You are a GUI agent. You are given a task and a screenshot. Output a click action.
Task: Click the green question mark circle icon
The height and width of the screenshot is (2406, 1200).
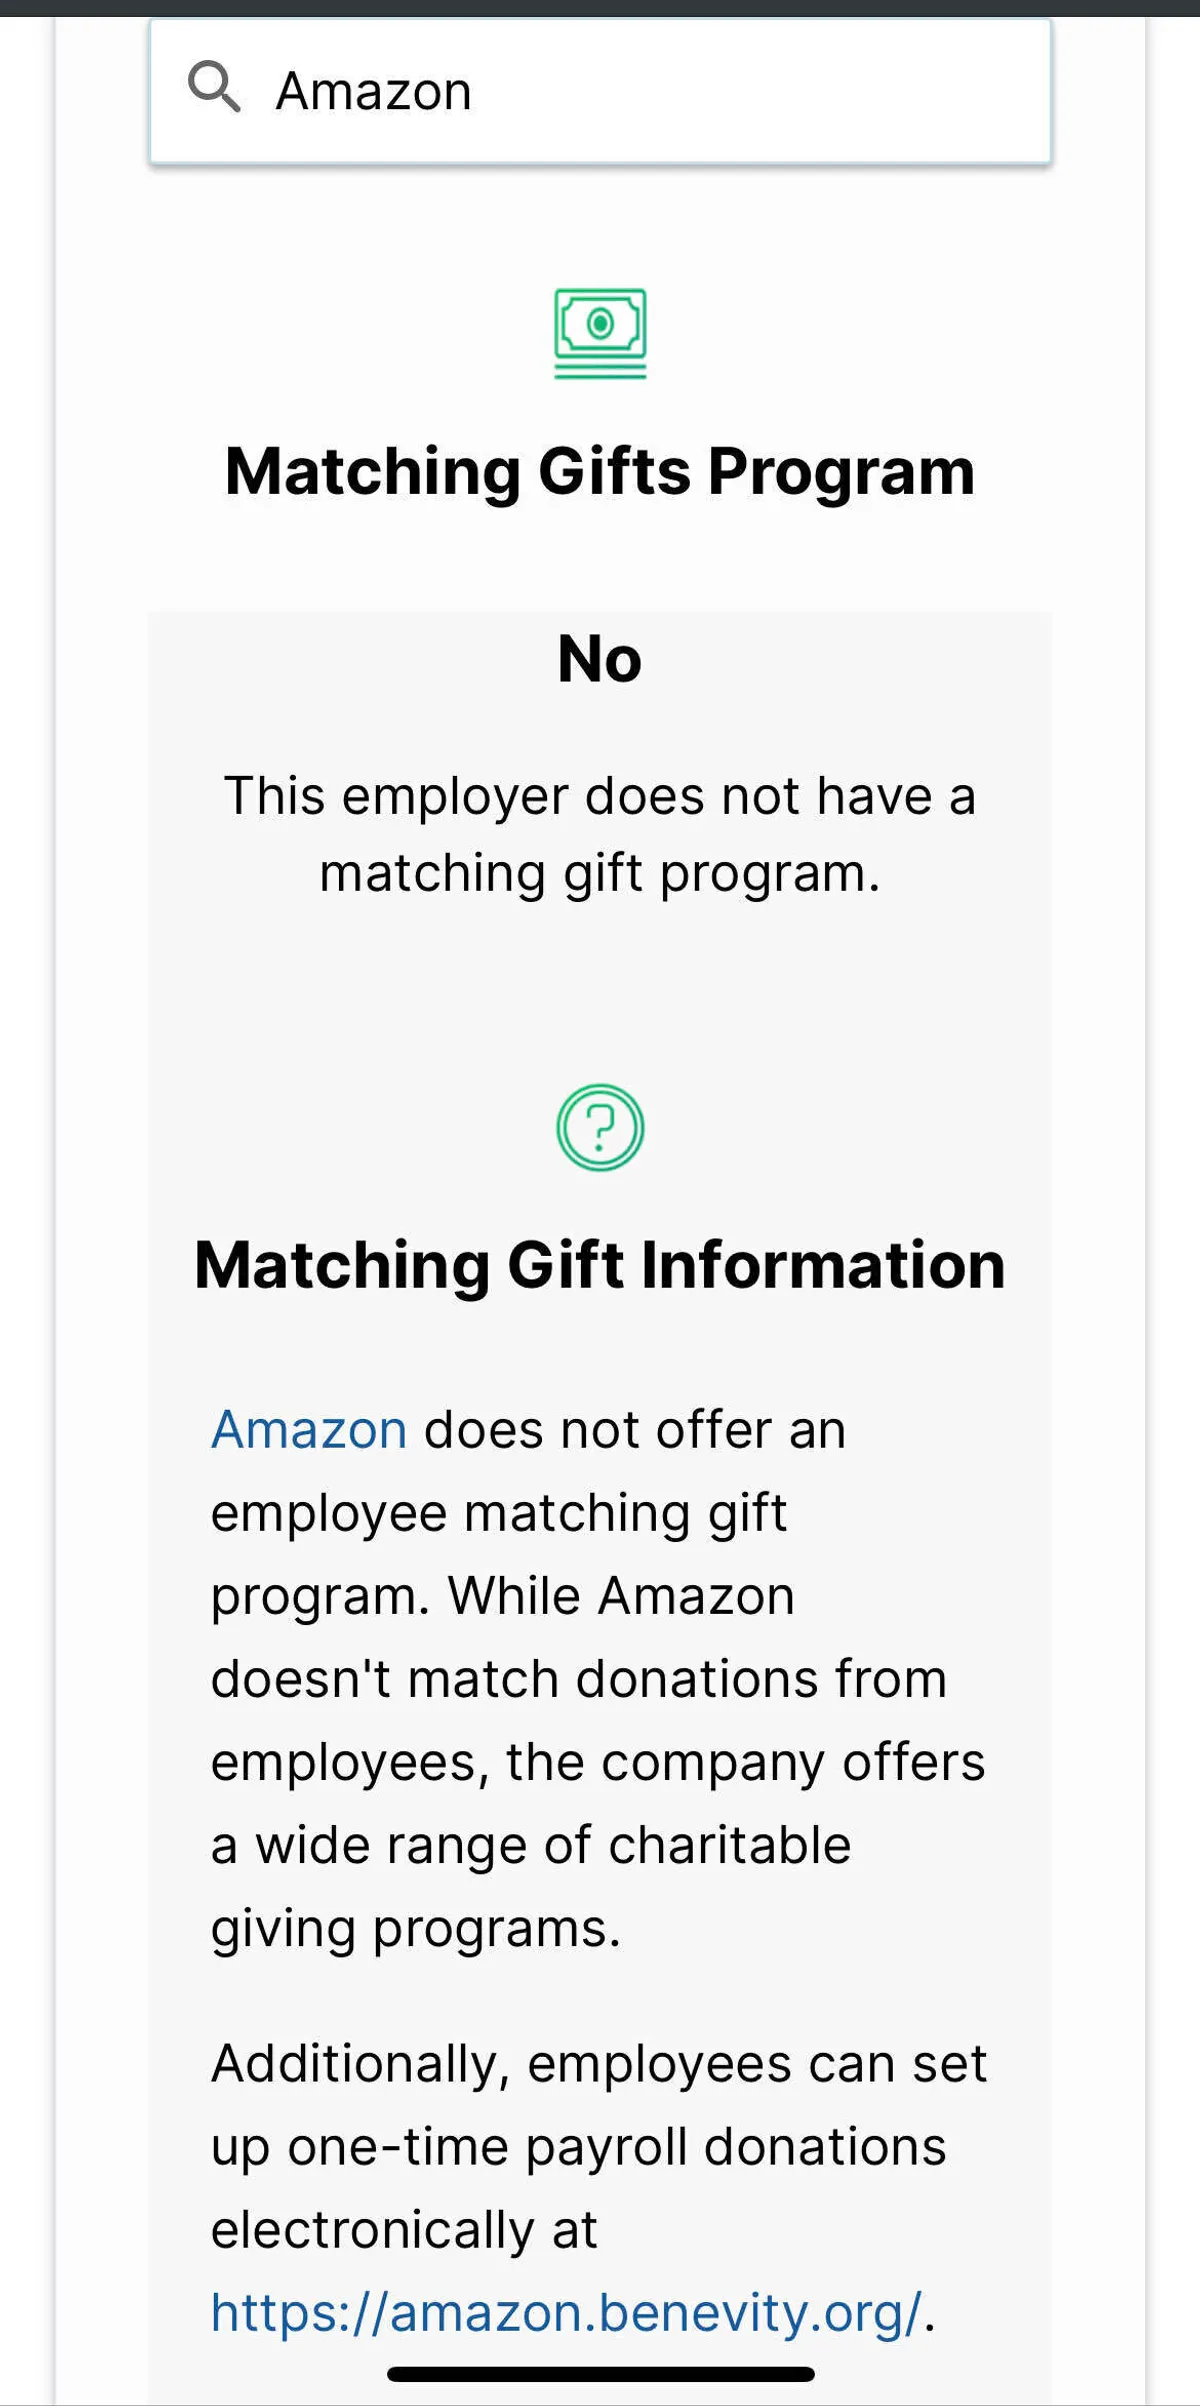(600, 1127)
